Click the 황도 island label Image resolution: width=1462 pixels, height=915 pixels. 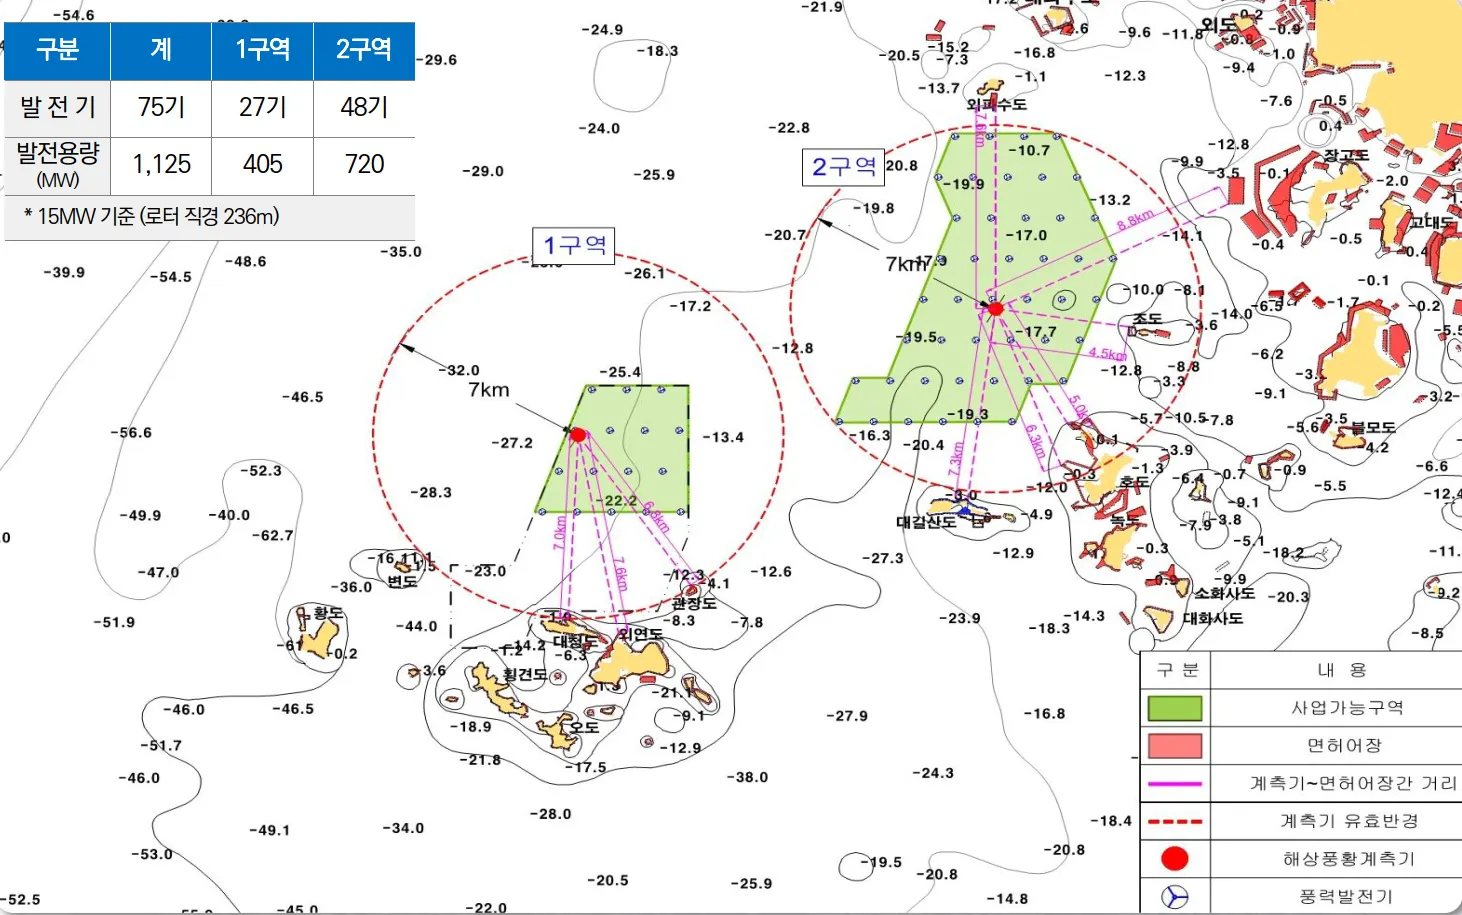click(328, 612)
